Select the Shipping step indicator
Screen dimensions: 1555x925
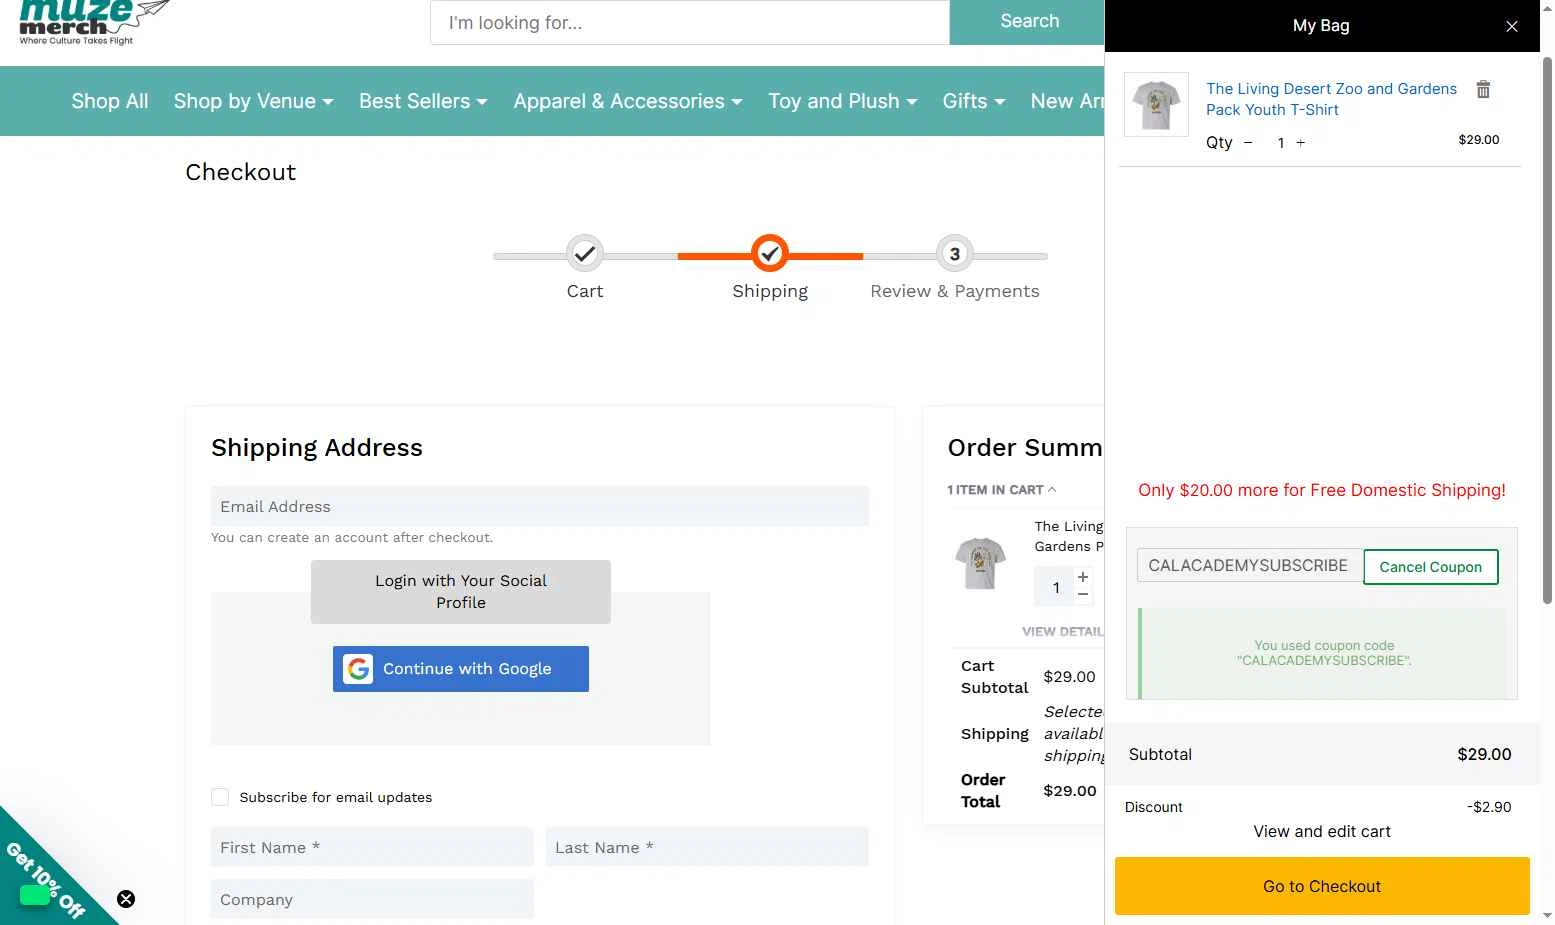(770, 254)
